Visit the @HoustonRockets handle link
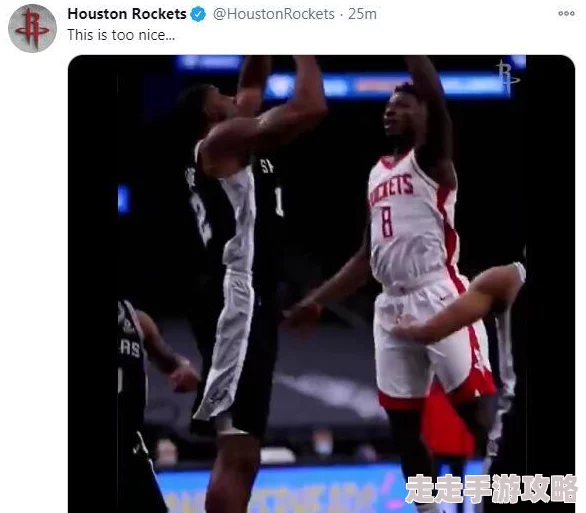Screen dimensions: 586x513 tap(274, 14)
